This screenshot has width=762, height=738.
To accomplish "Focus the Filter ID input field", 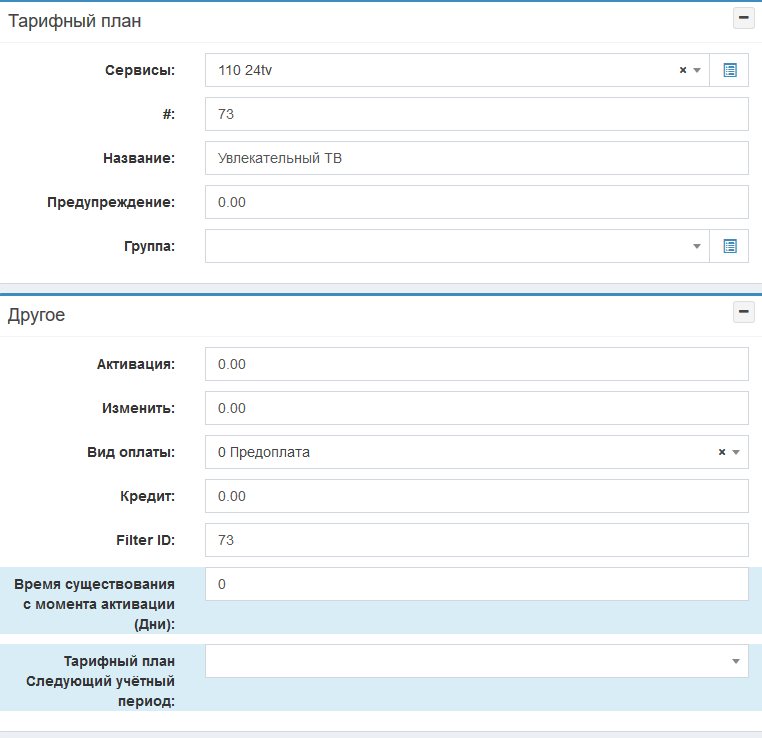I will (476, 540).
